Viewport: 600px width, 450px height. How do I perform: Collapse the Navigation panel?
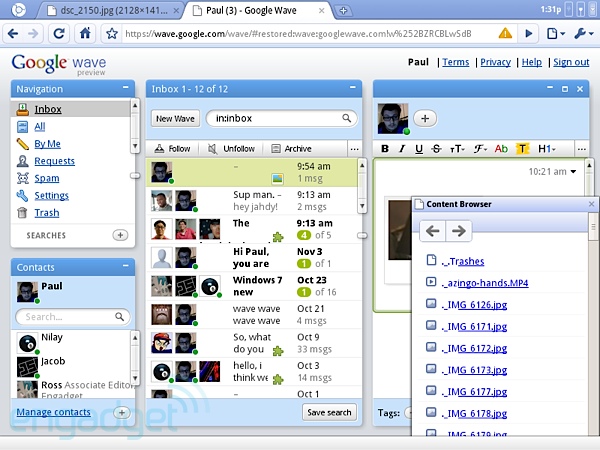126,88
